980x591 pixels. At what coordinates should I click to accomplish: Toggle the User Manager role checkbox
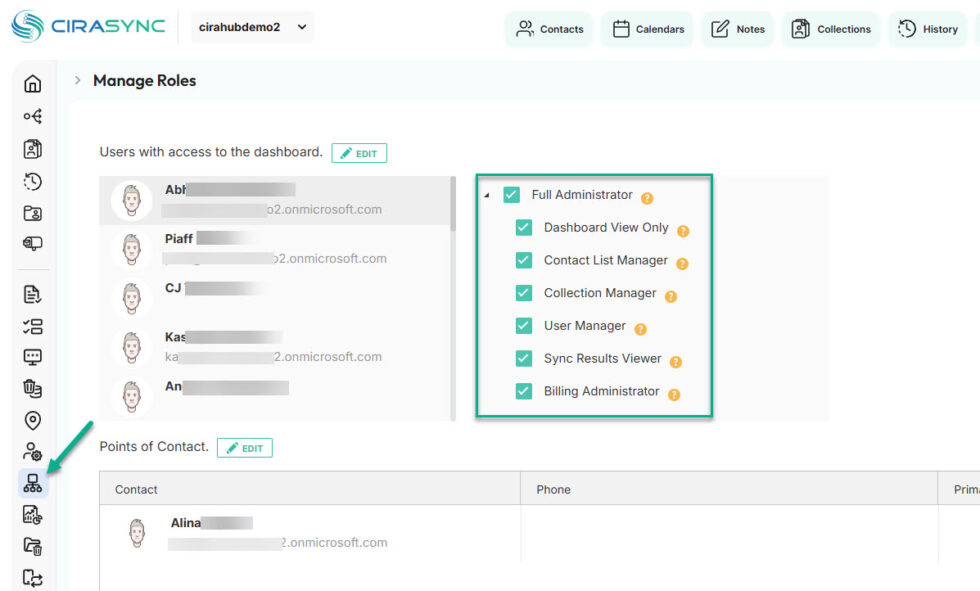[524, 326]
